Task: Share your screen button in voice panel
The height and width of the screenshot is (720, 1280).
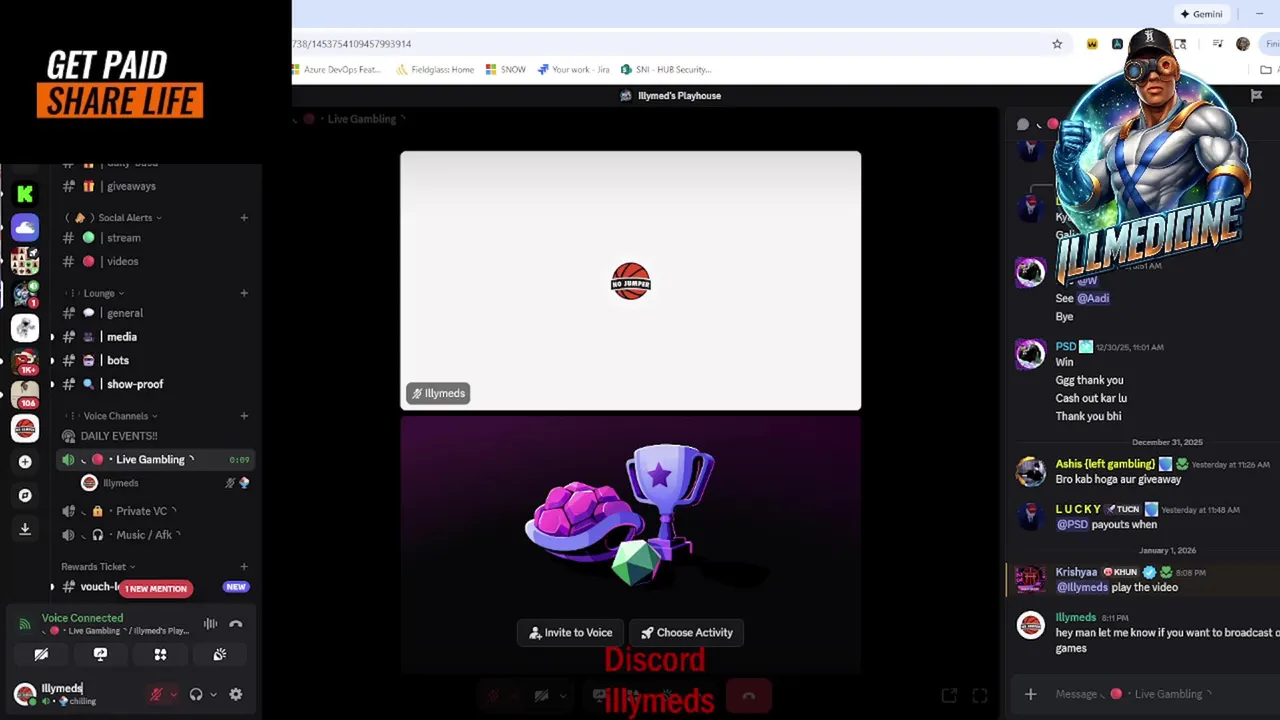Action: [100, 654]
